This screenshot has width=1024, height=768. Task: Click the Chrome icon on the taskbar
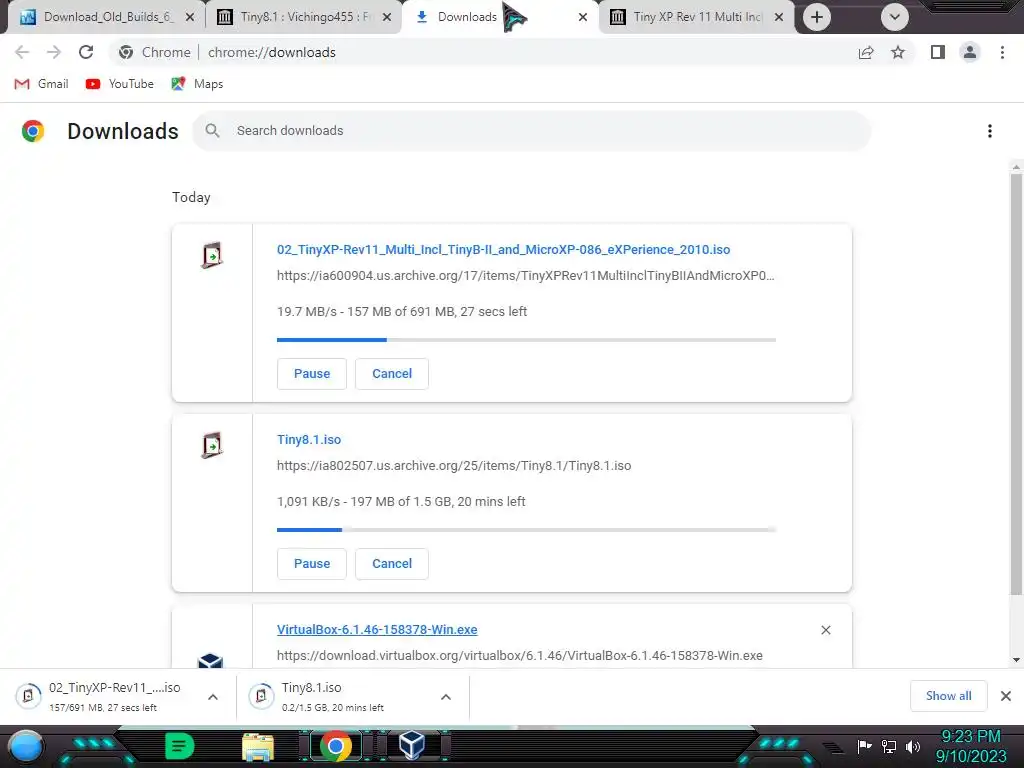tap(336, 746)
